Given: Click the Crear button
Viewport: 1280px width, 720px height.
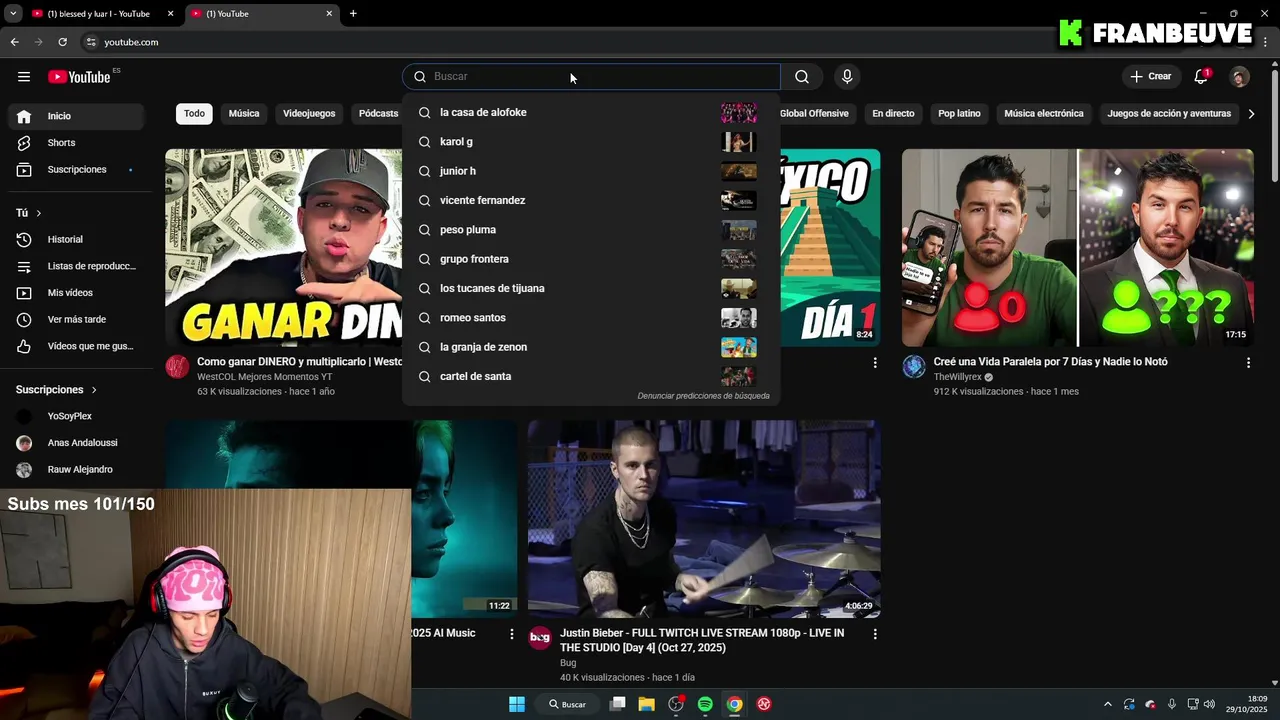Looking at the screenshot, I should [1151, 77].
